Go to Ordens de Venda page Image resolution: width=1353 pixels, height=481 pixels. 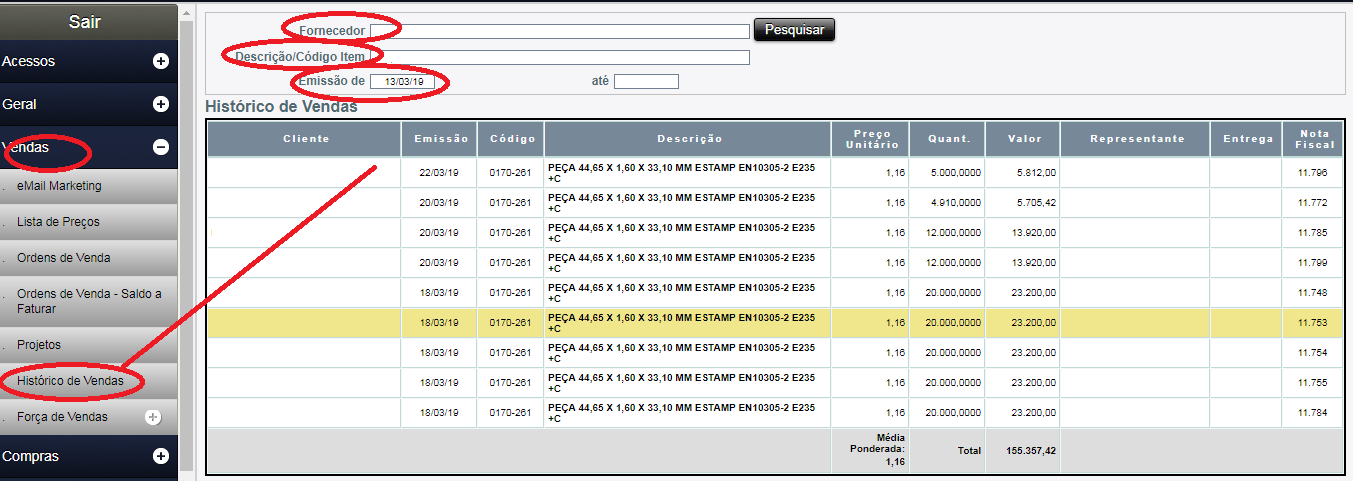tap(63, 258)
